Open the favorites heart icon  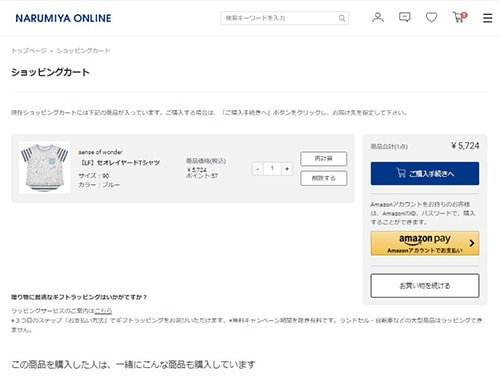(x=431, y=17)
